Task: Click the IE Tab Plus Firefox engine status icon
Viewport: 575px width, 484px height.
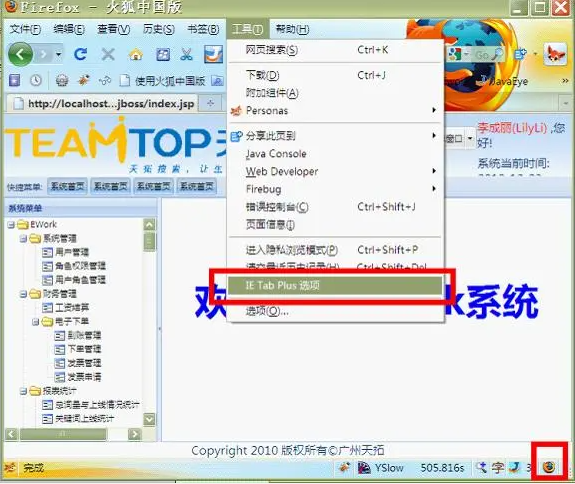Action: pos(549,467)
